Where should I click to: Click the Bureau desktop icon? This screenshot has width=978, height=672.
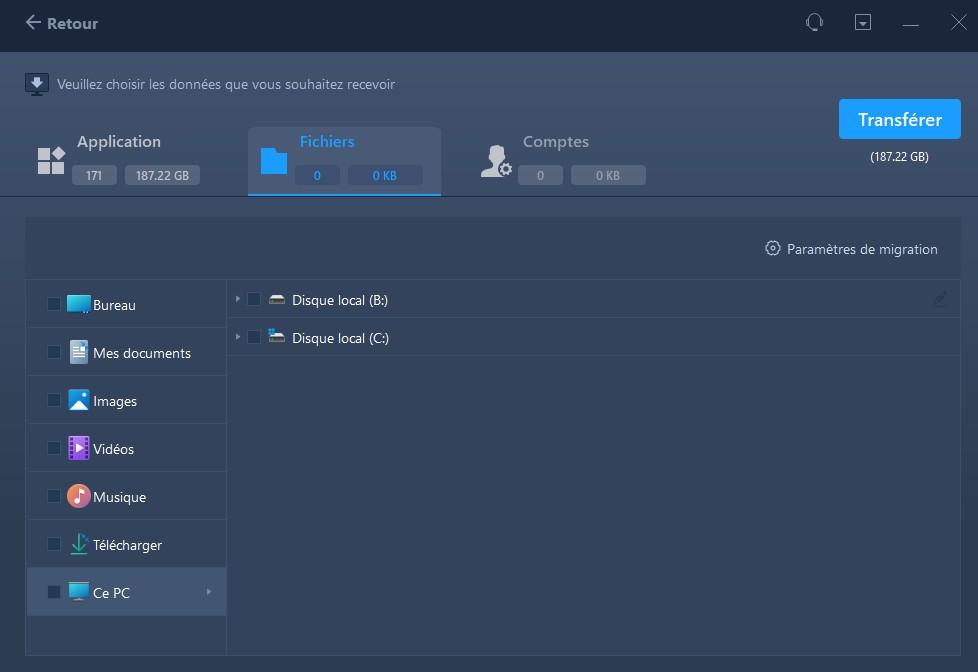79,305
